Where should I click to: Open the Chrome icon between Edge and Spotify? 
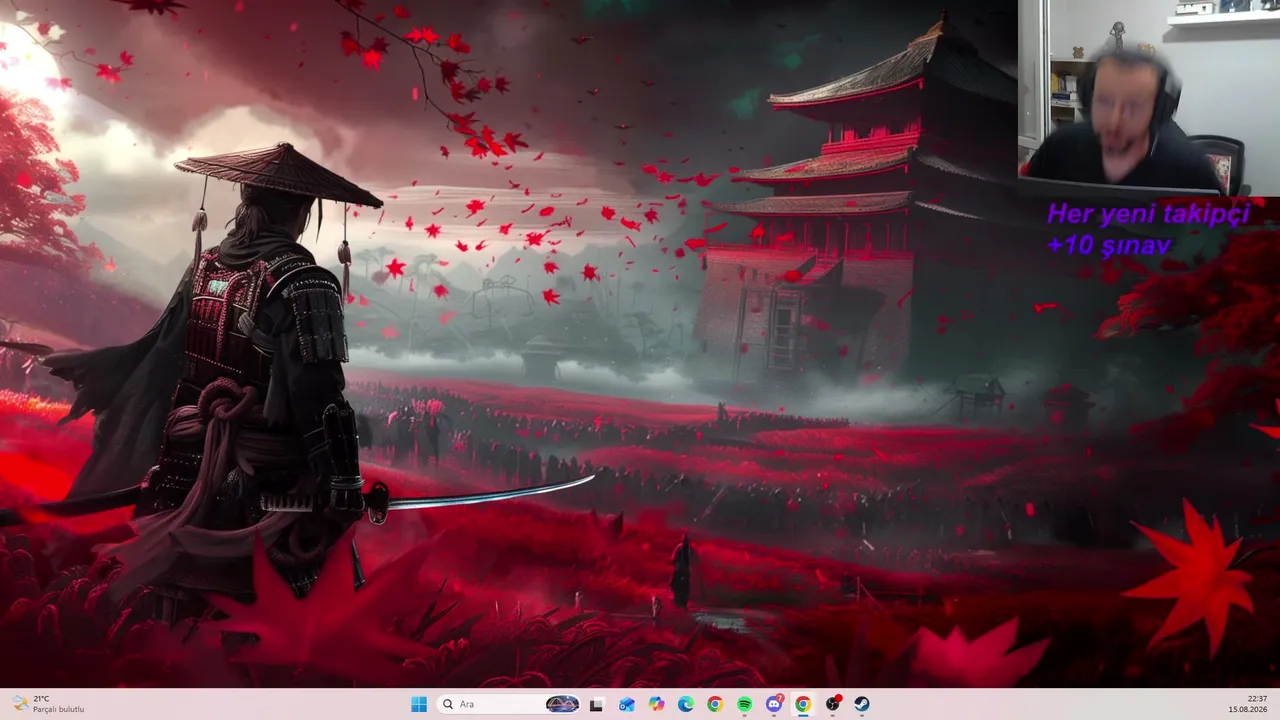(715, 704)
